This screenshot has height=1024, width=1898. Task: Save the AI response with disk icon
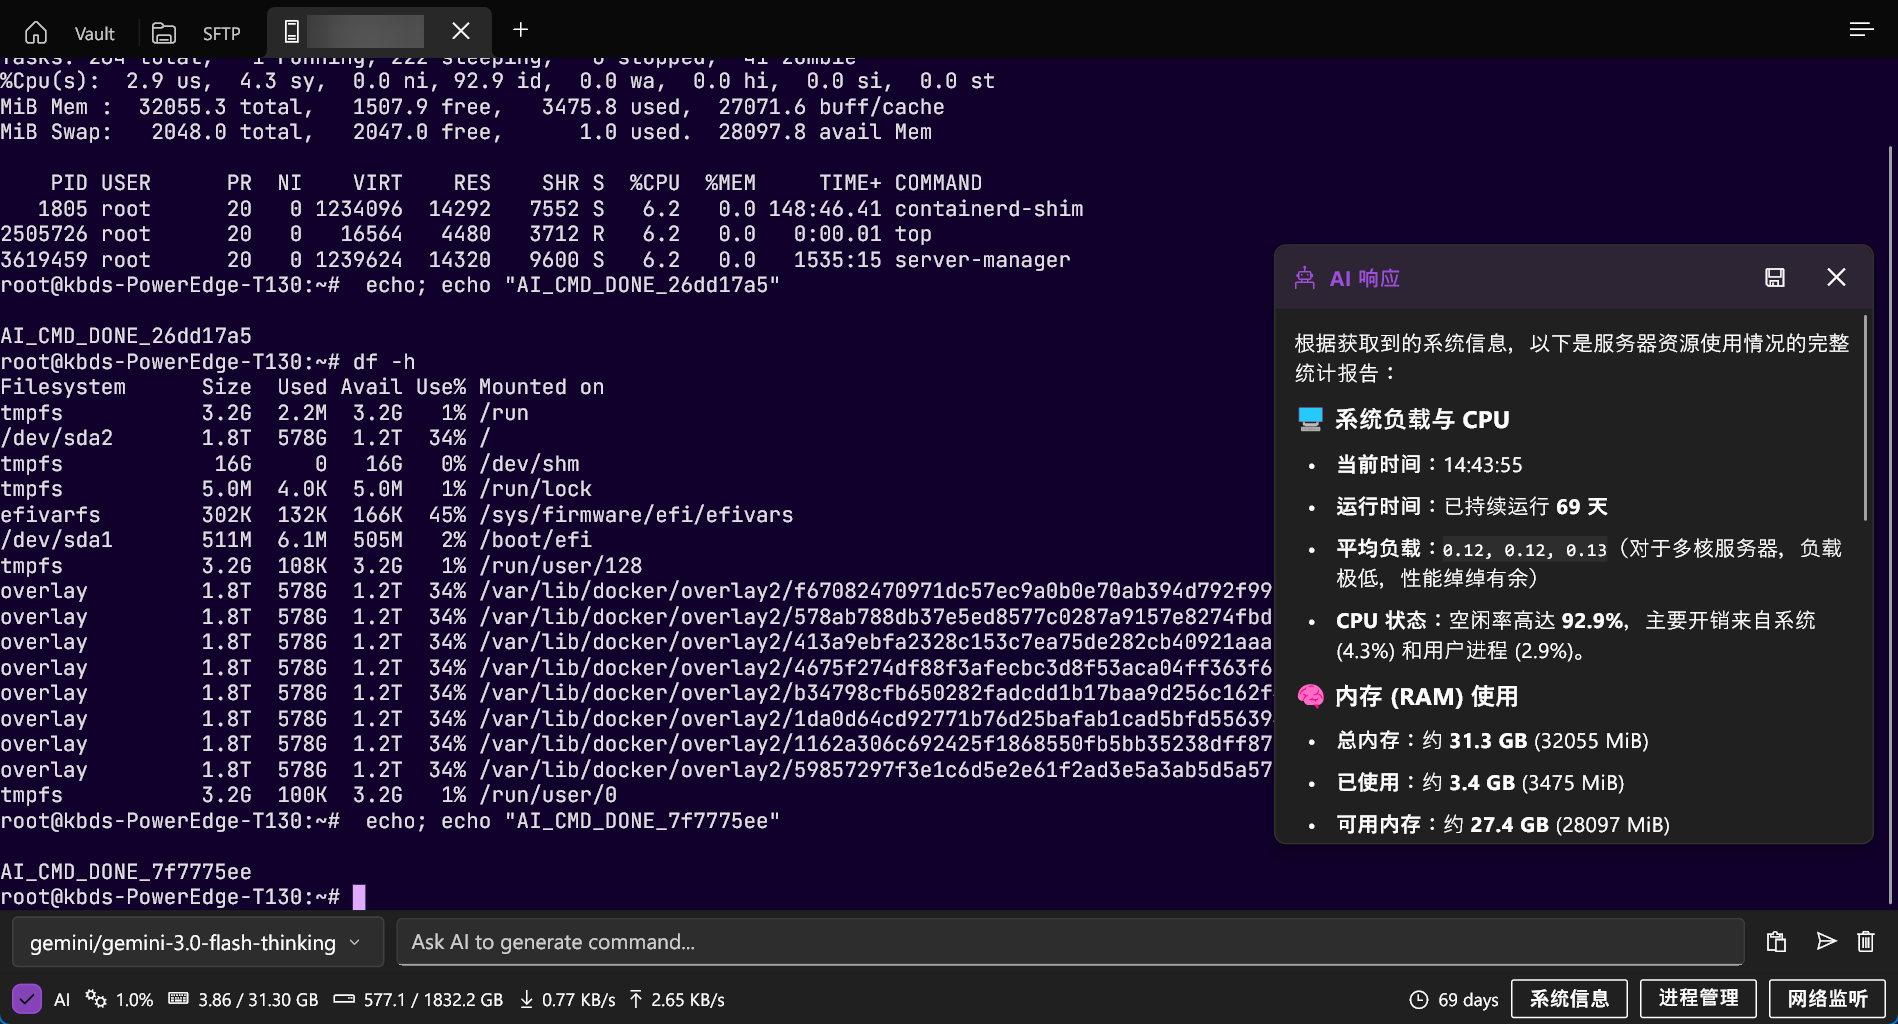[1775, 278]
